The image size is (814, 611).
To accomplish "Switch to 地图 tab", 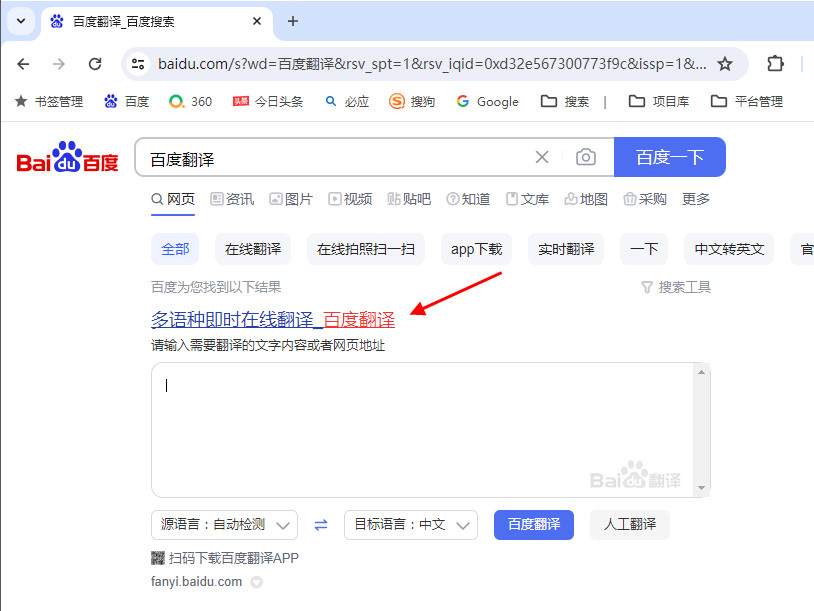I will [x=586, y=199].
